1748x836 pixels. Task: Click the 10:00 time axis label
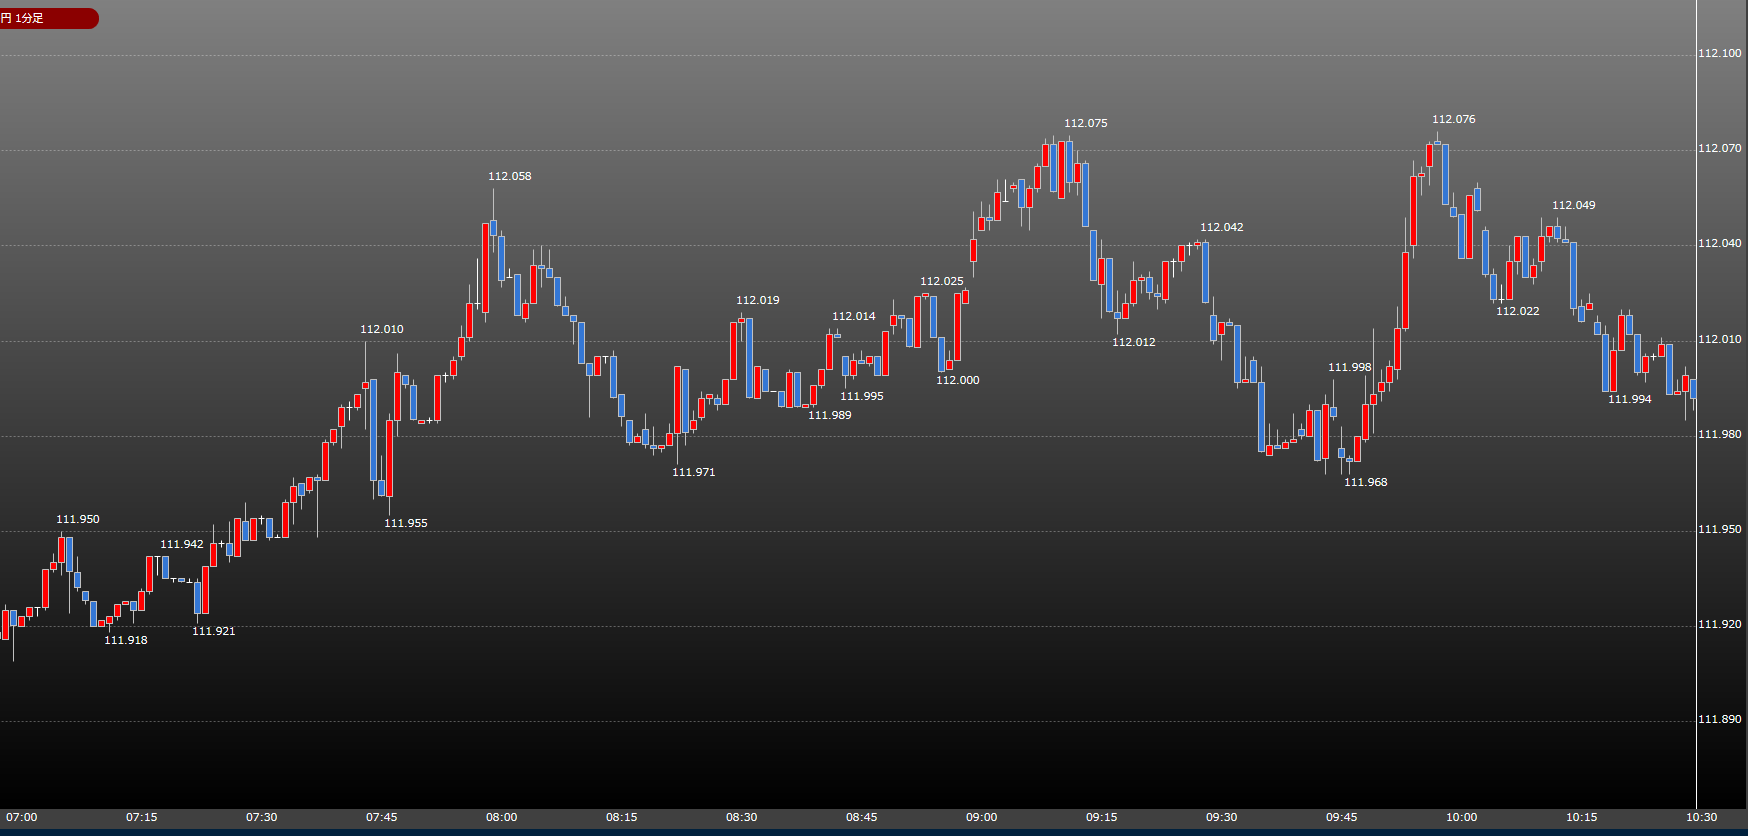click(1462, 817)
